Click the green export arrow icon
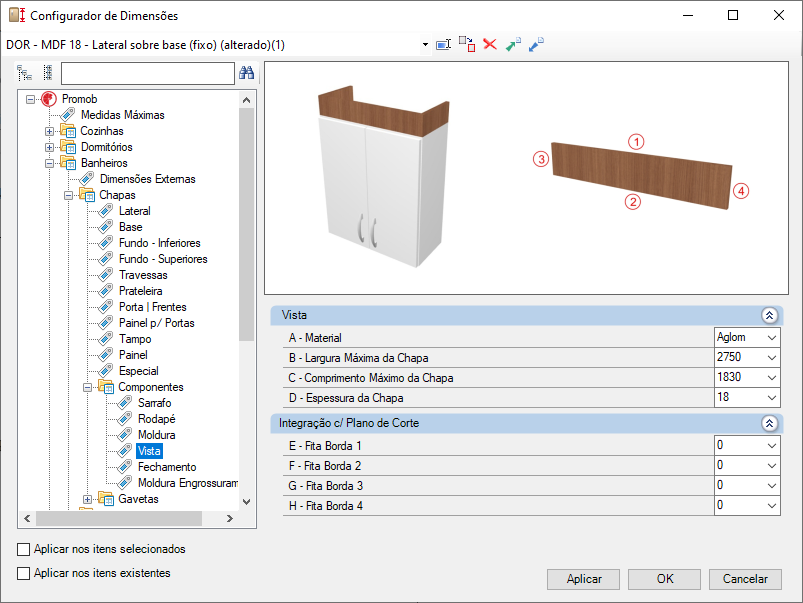The image size is (803, 603). coord(513,45)
